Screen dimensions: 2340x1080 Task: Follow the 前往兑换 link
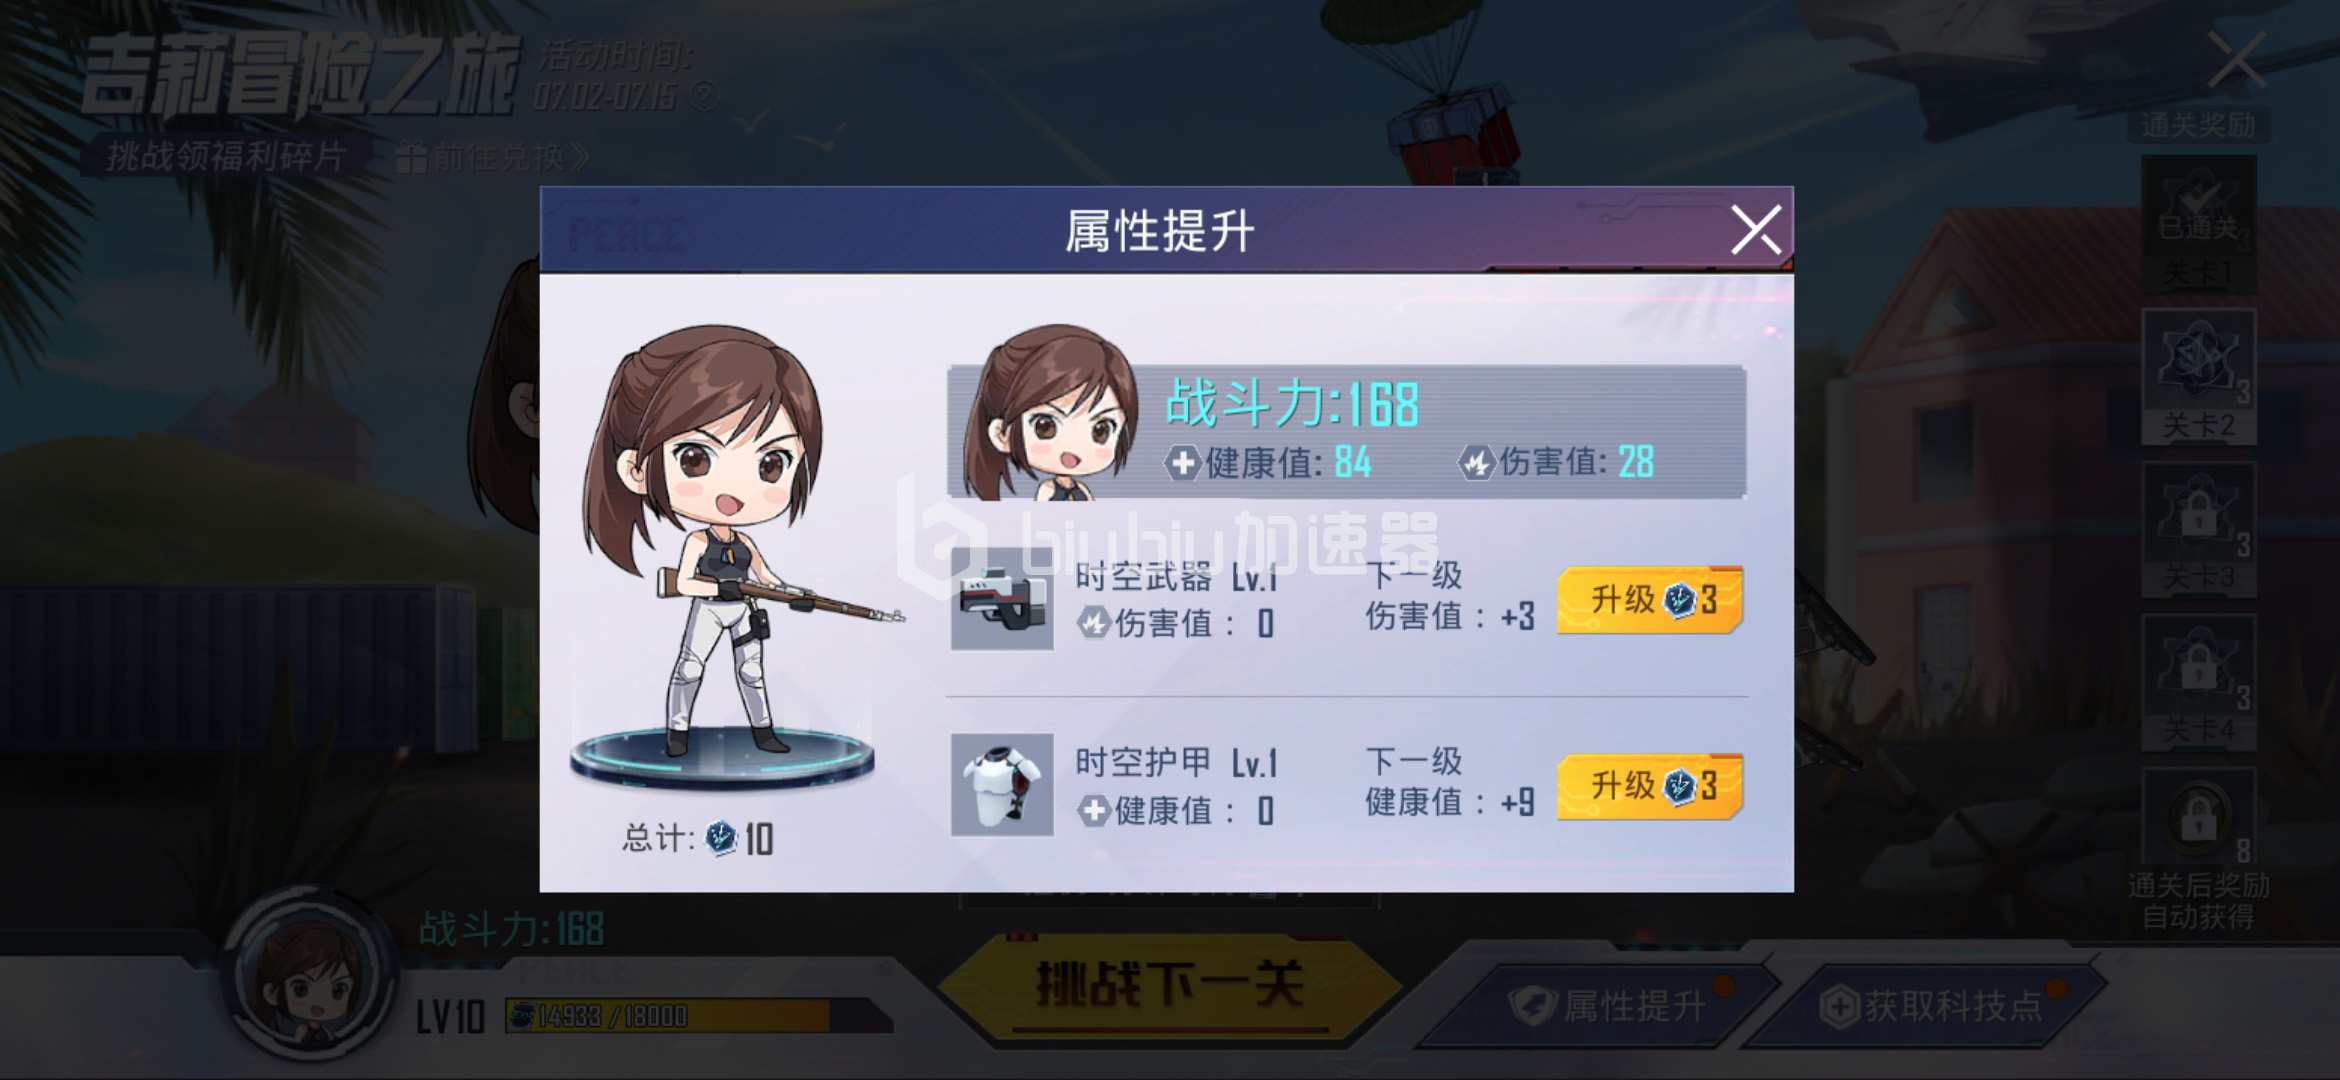493,157
